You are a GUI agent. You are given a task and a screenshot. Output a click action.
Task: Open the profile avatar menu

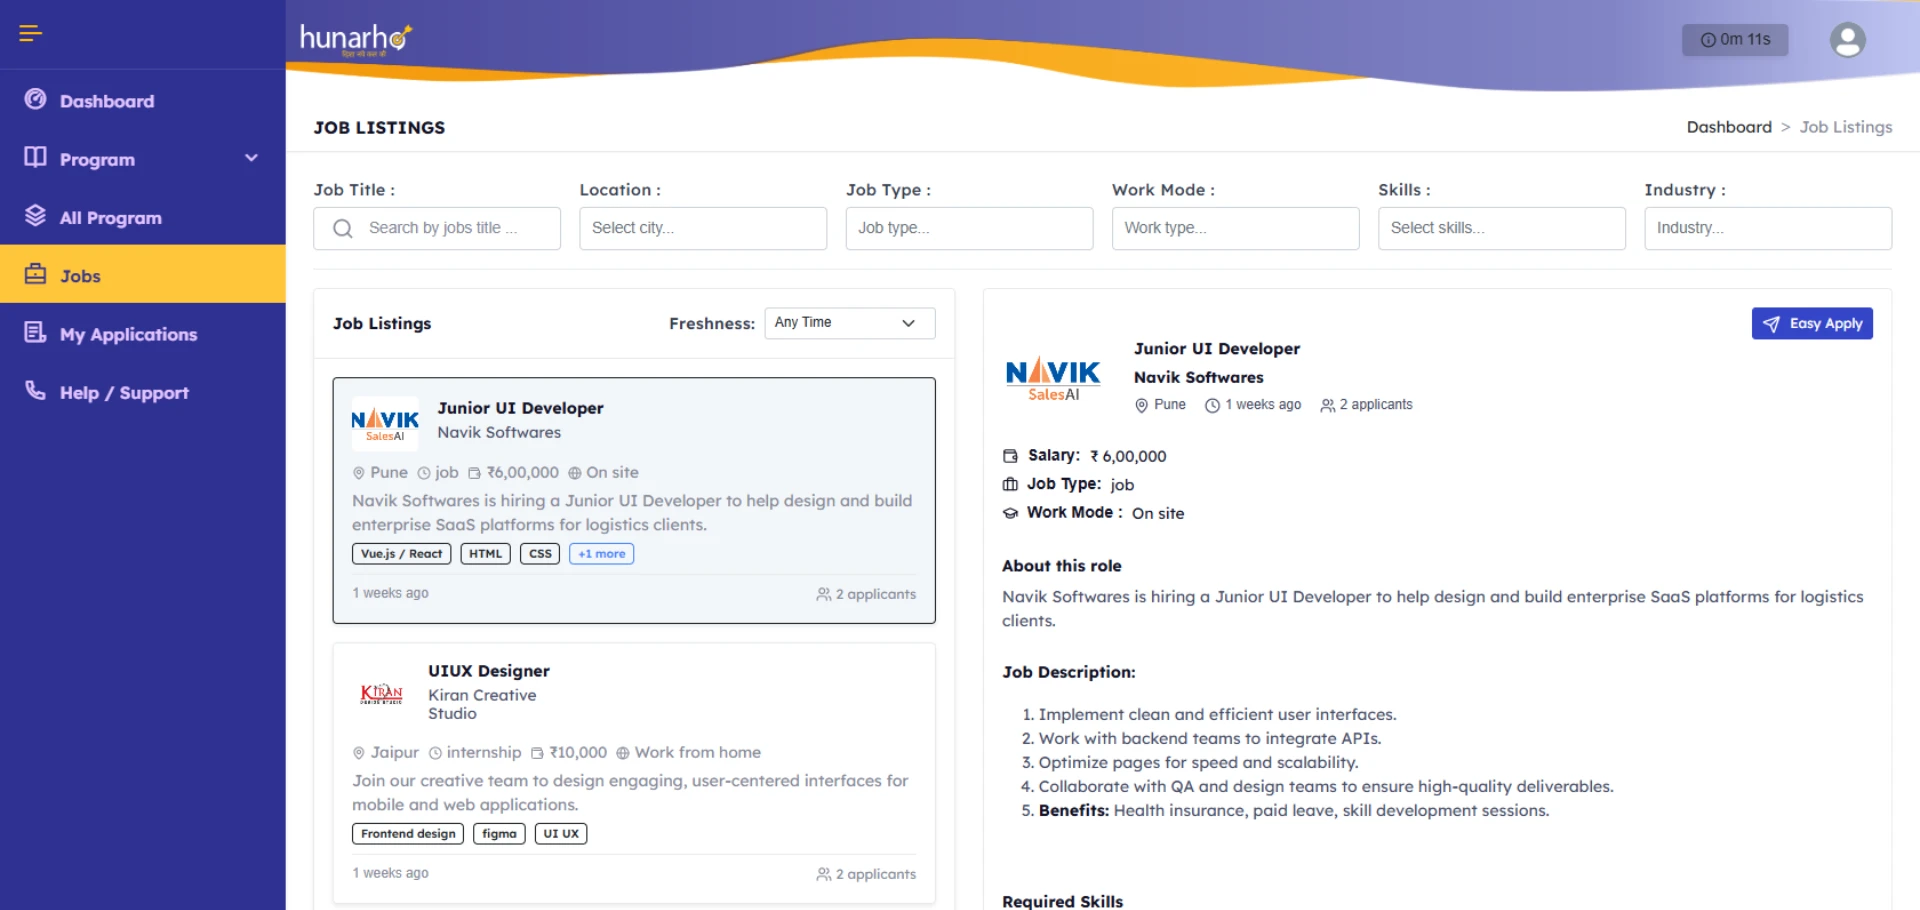(1847, 40)
